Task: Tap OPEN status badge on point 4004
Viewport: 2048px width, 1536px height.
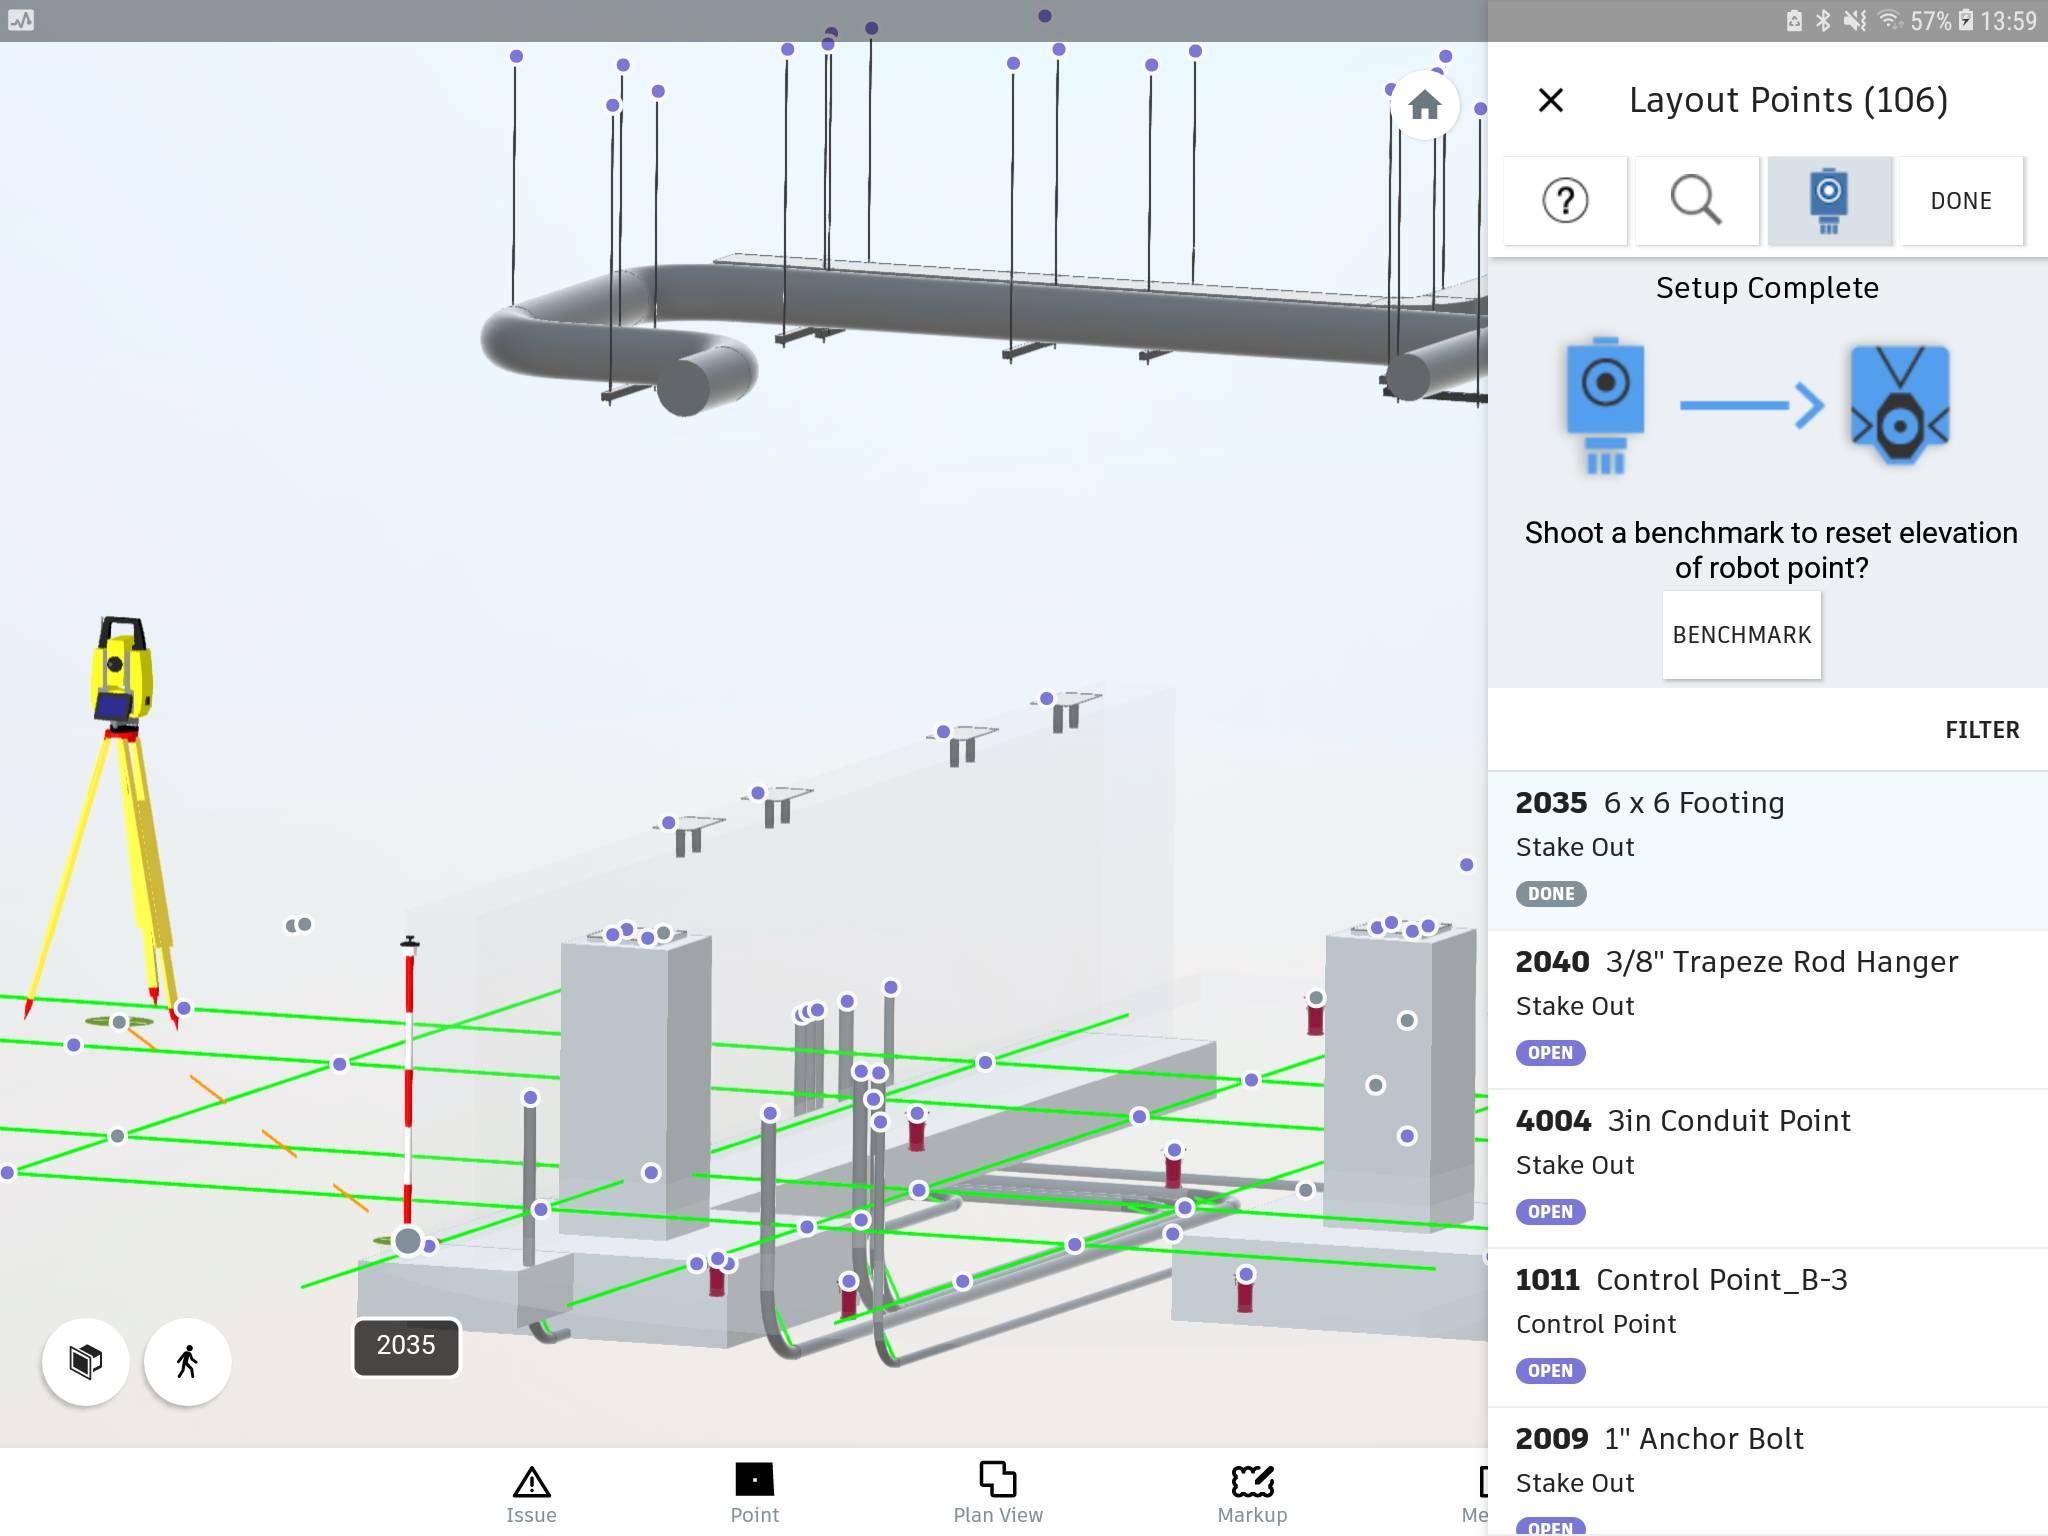Action: 1550,1211
